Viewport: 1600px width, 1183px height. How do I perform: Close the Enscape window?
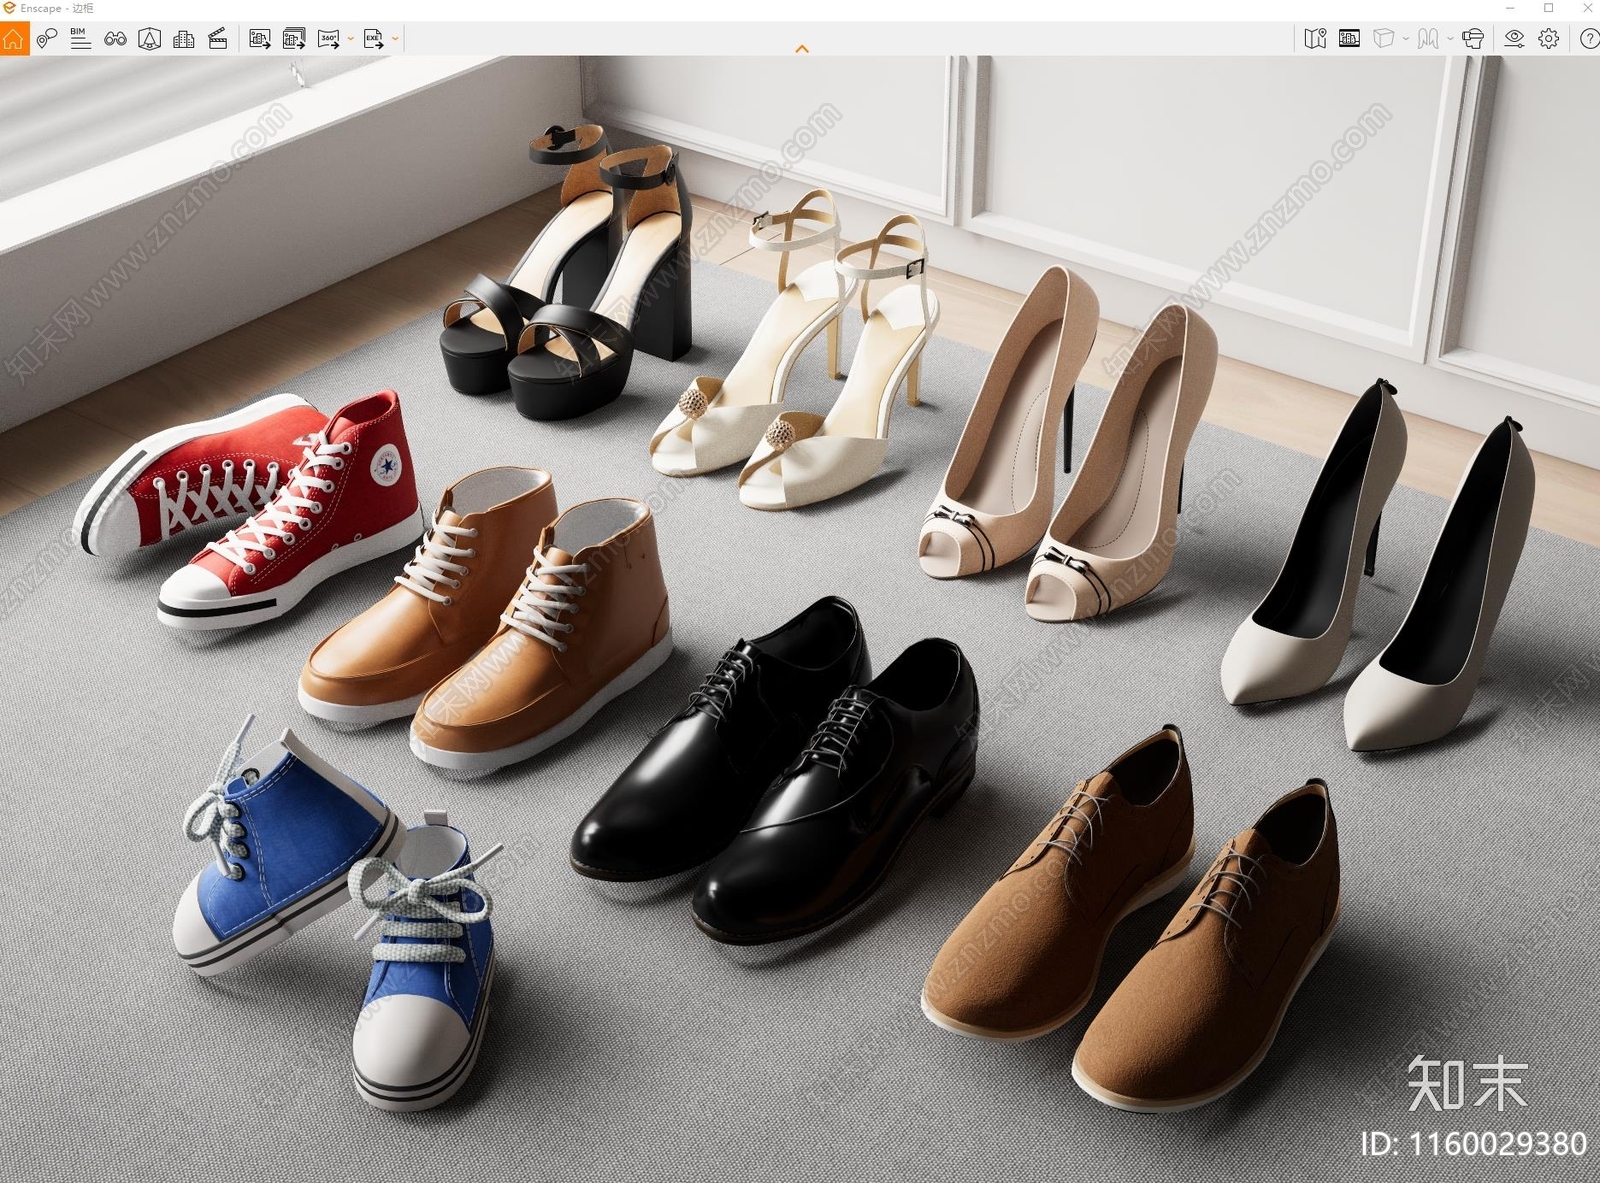[x=1587, y=8]
